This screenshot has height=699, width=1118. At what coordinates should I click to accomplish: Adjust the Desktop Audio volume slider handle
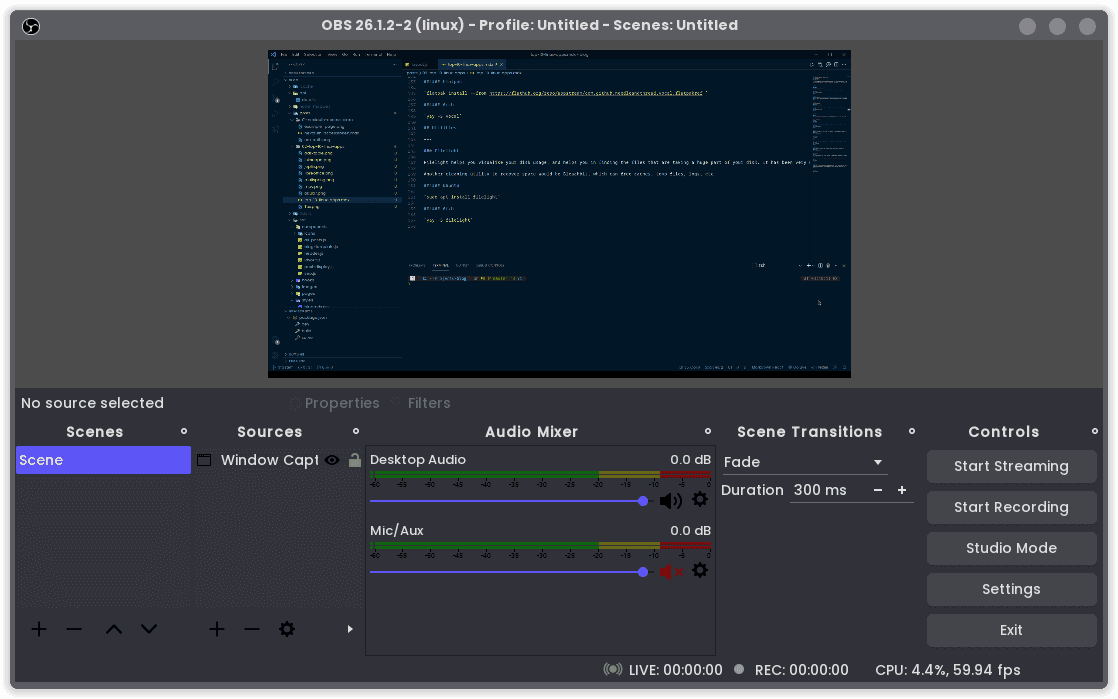click(643, 501)
